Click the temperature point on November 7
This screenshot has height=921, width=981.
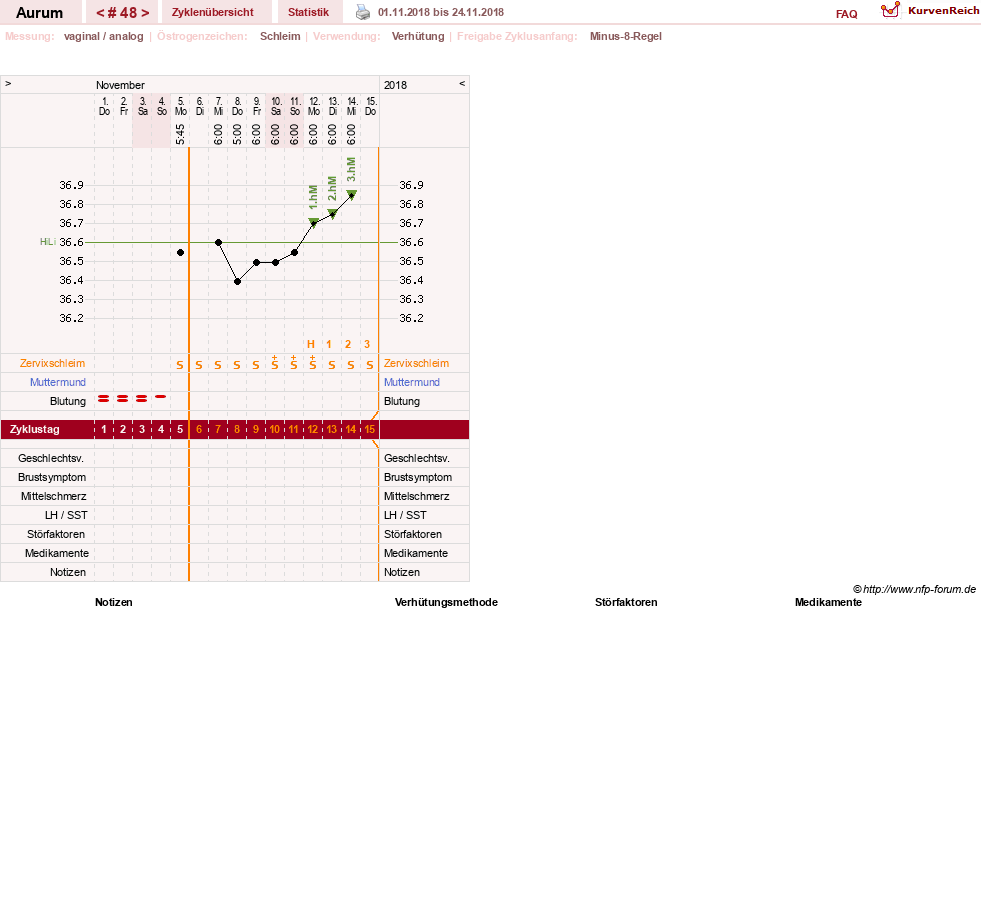click(x=218, y=242)
